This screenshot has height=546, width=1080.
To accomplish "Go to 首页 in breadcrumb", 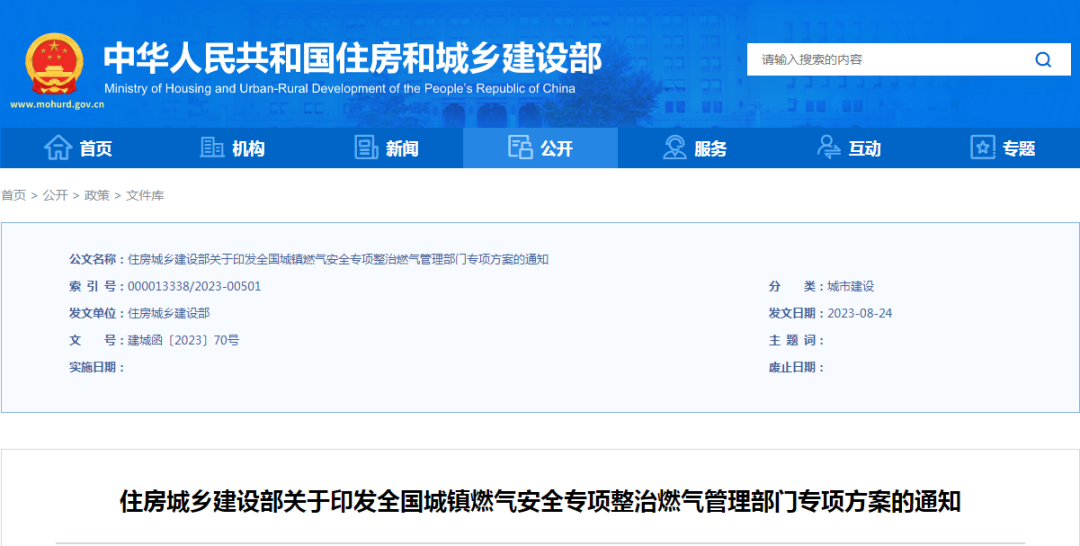I will 13,196.
